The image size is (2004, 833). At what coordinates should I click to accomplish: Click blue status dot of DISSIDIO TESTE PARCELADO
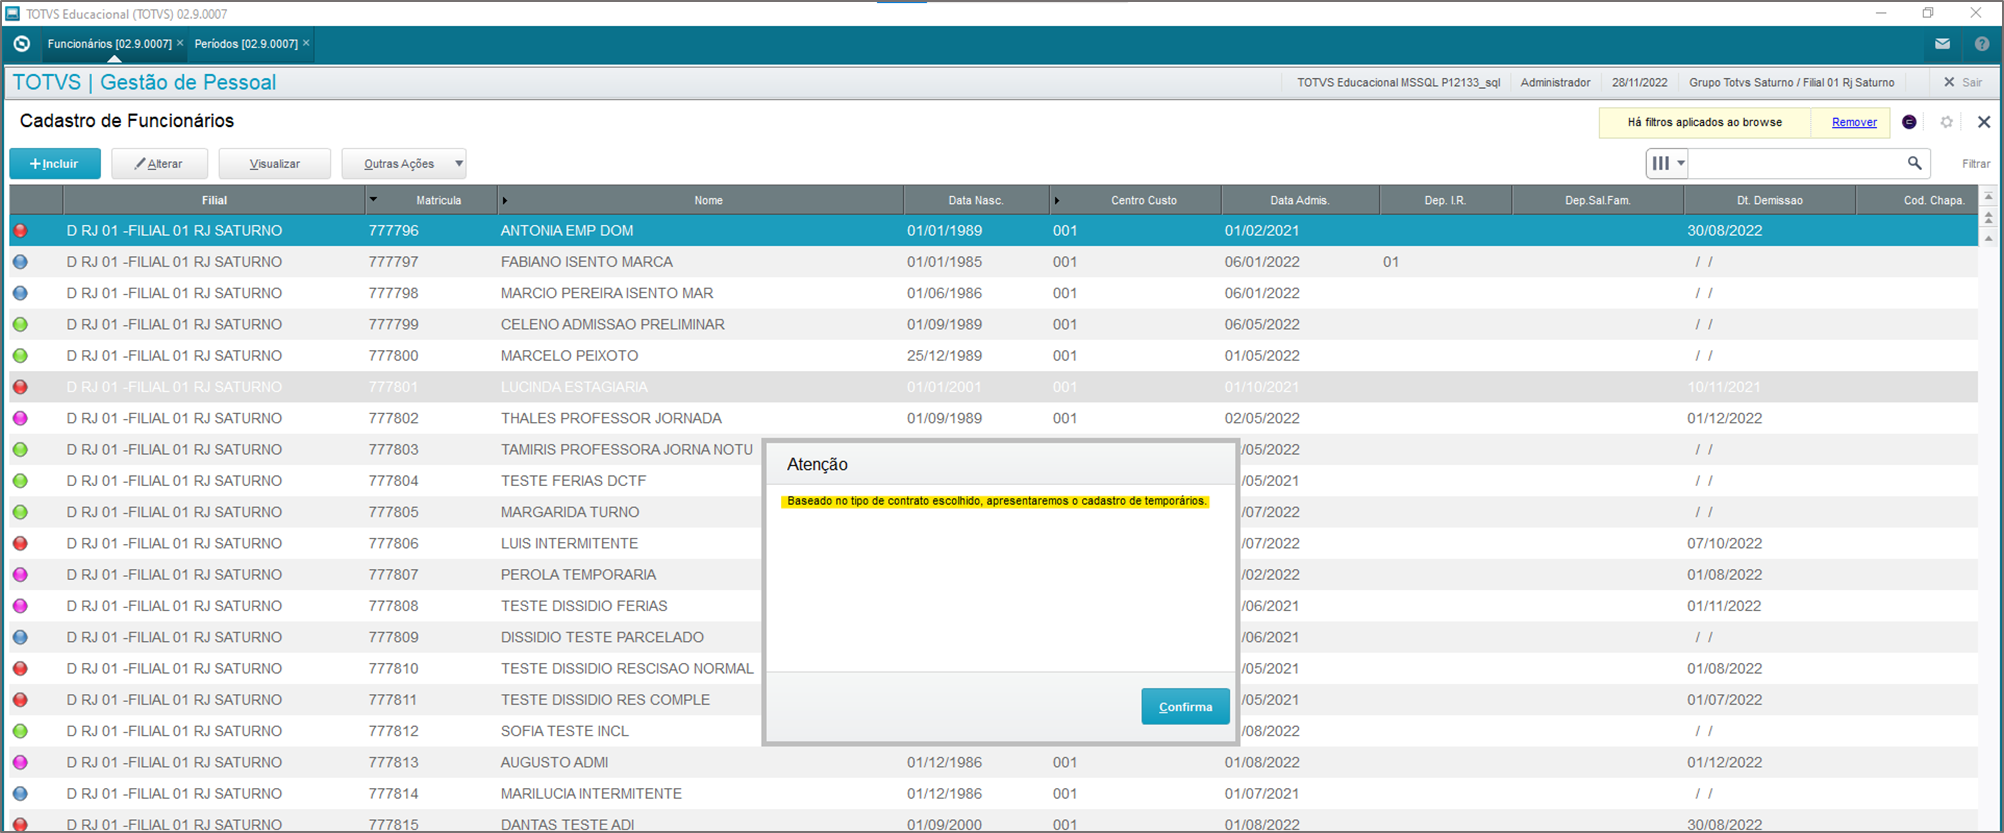(20, 637)
